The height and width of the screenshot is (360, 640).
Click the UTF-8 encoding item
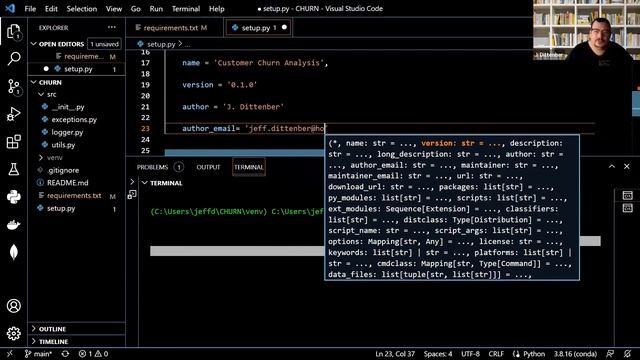[470, 354]
